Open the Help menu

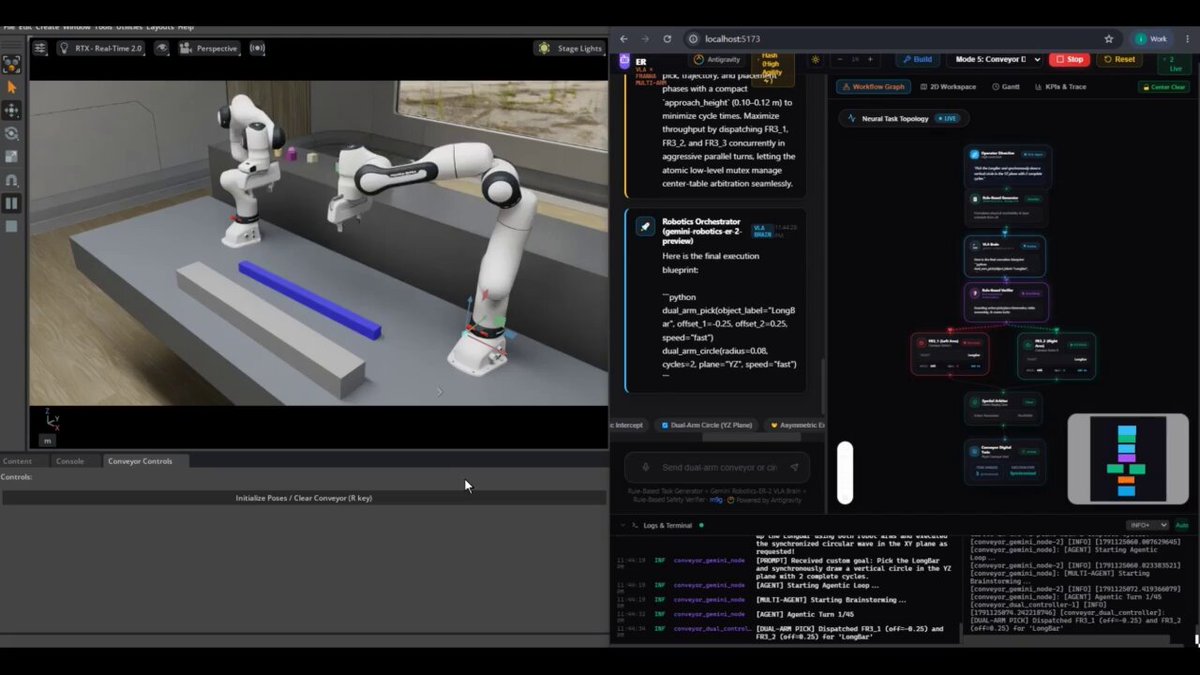click(x=186, y=27)
